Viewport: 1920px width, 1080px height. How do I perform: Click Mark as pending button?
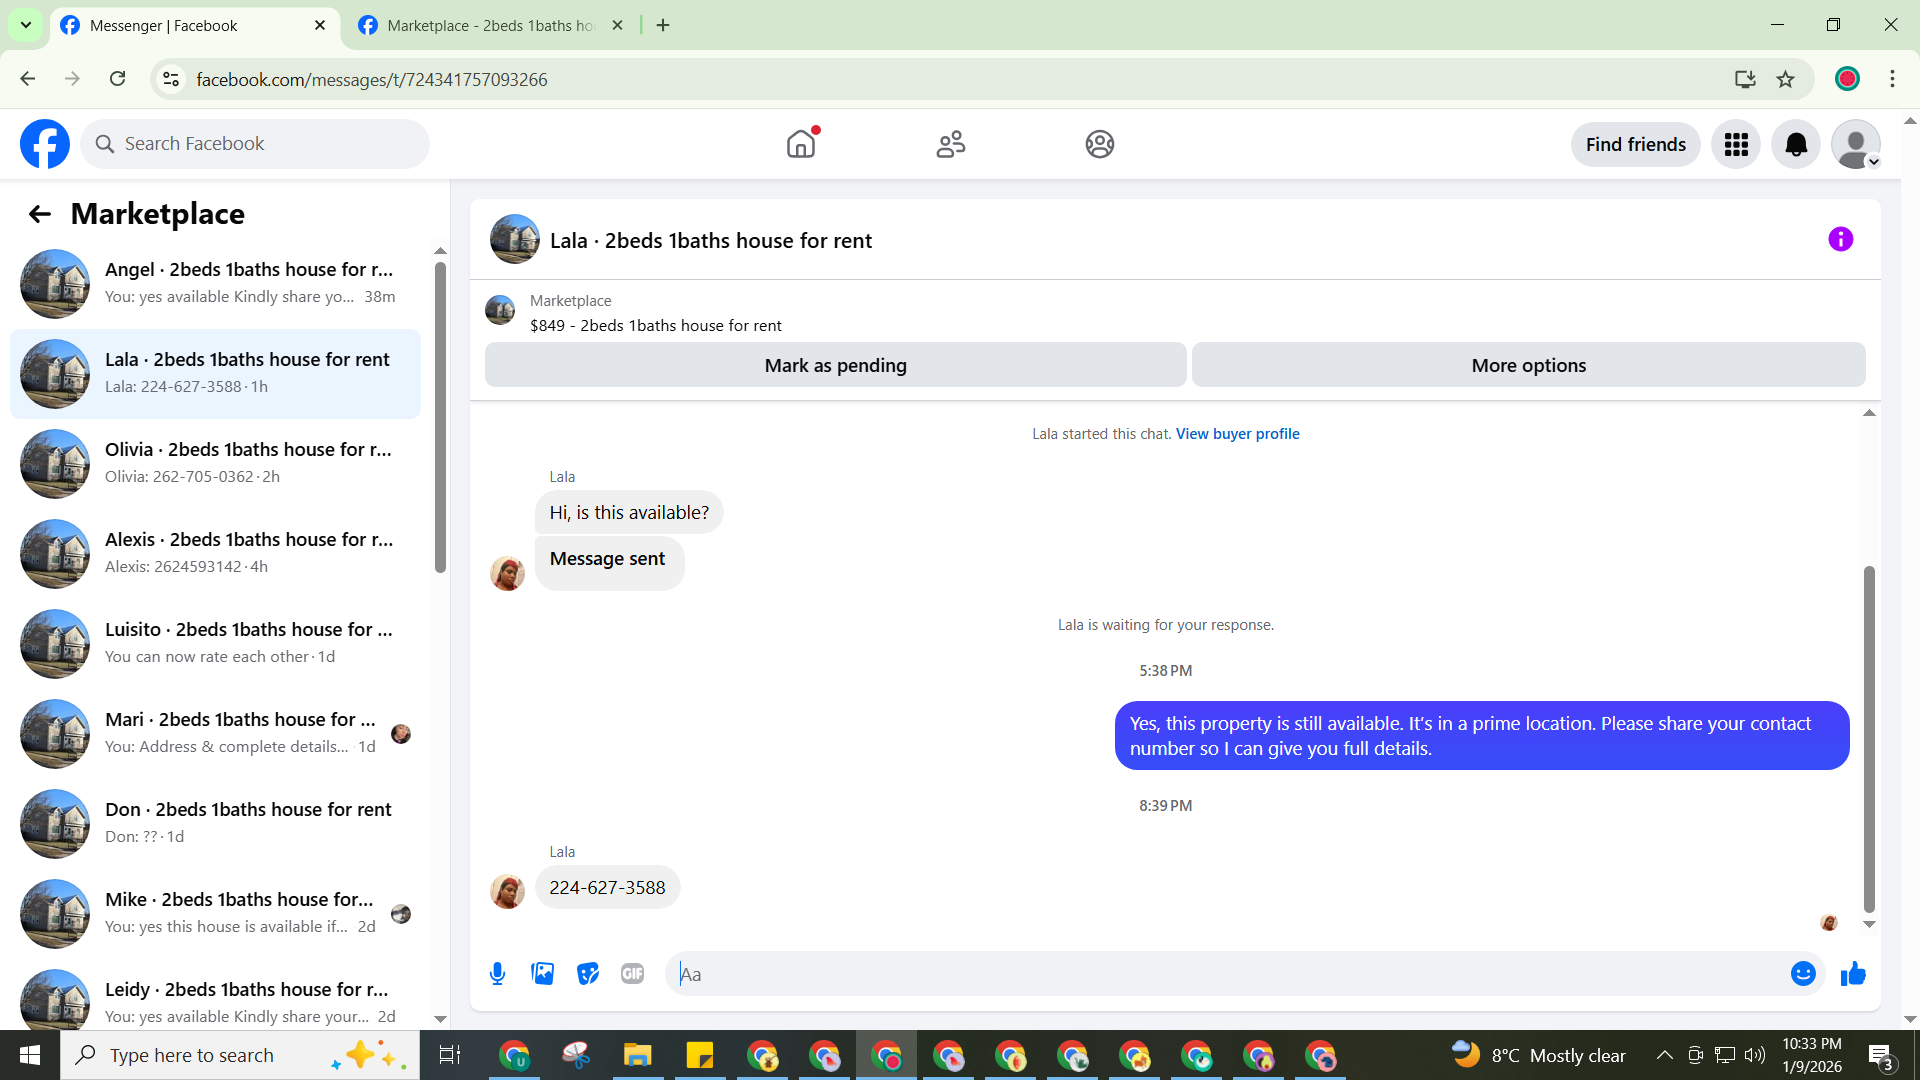pos(835,366)
